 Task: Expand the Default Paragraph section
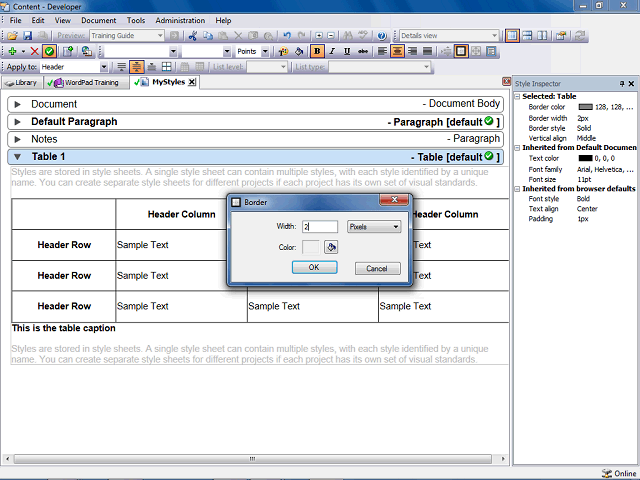(17, 122)
